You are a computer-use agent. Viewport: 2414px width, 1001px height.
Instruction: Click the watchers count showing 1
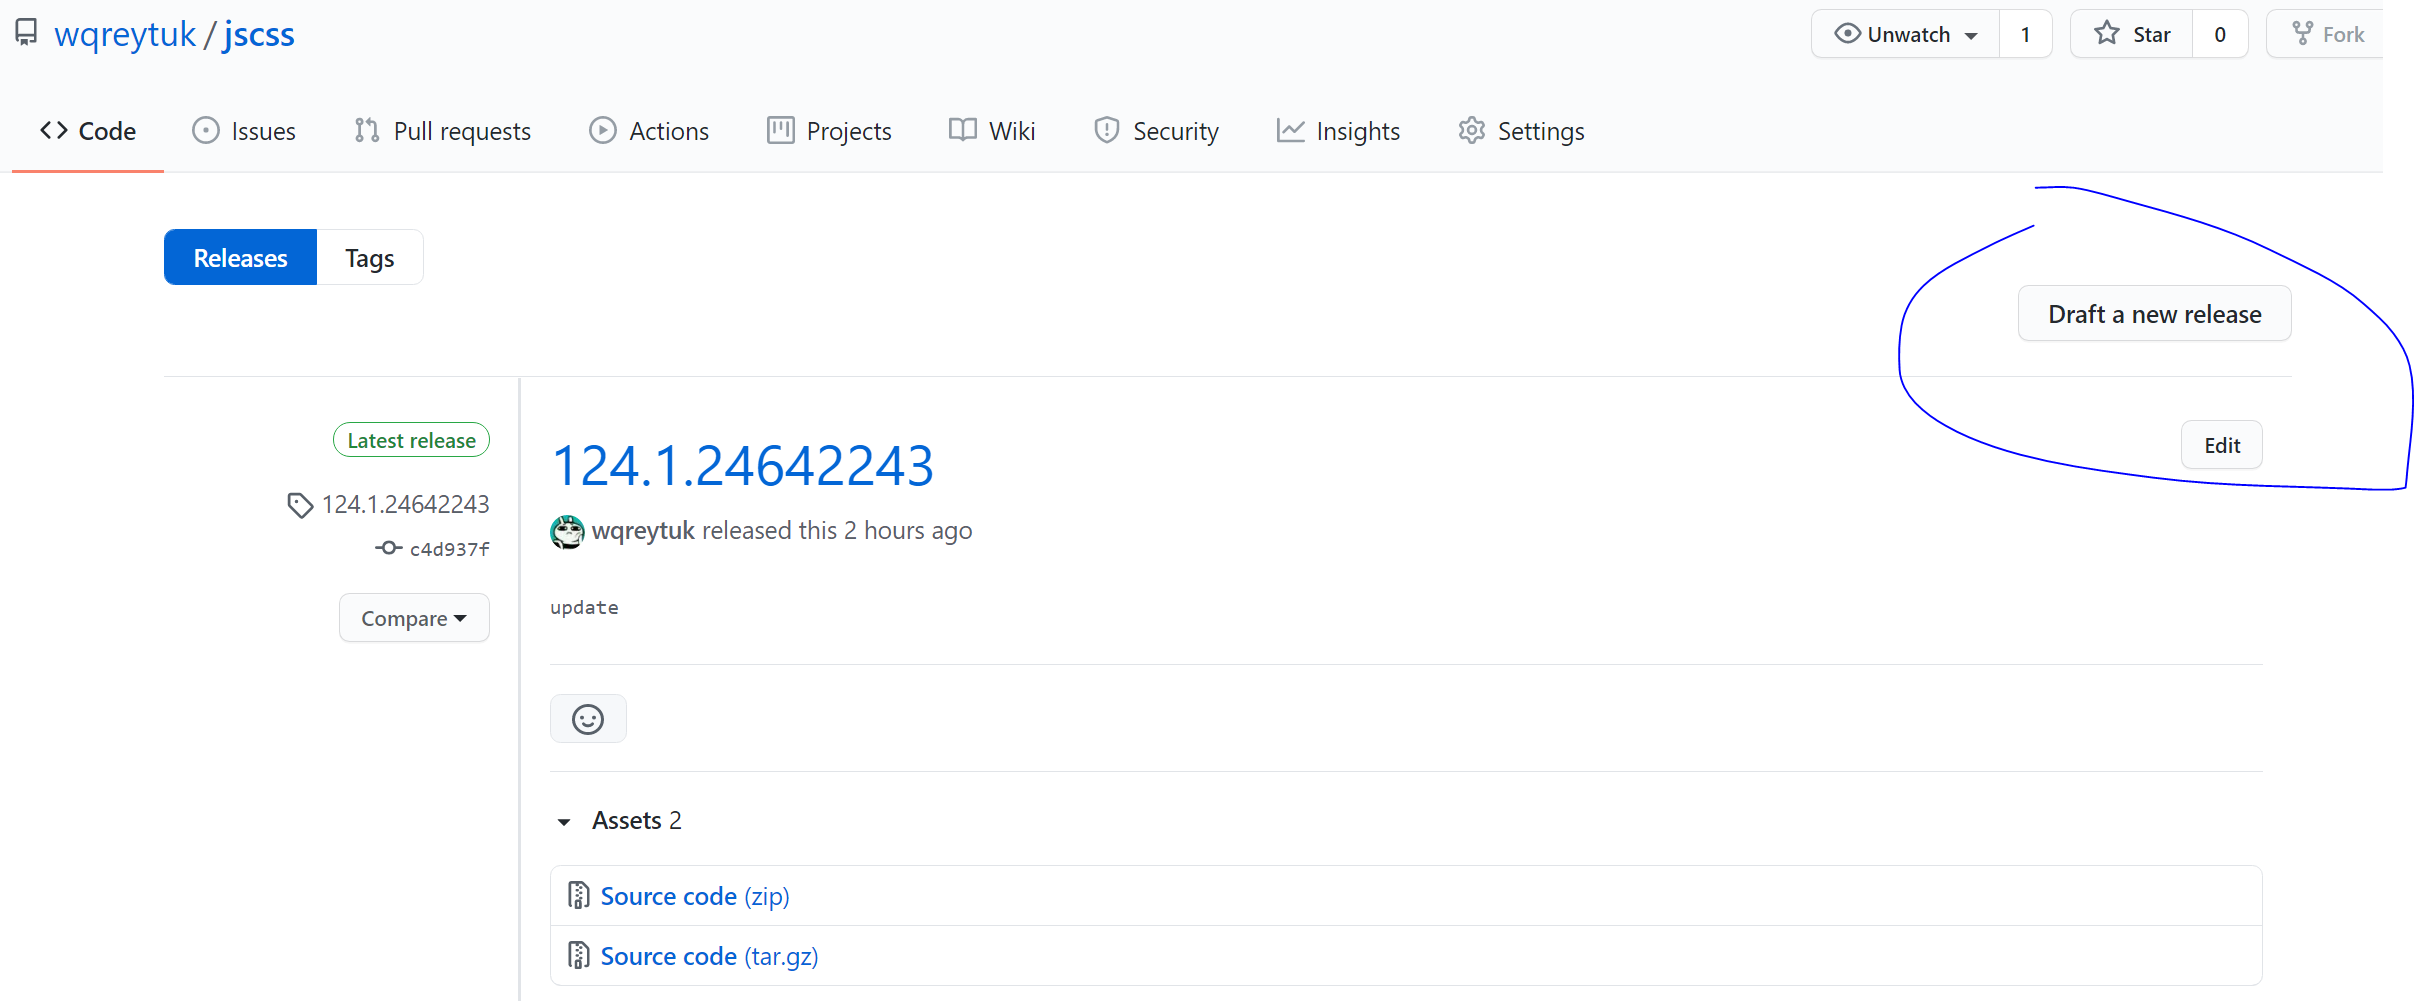pos(2025,34)
